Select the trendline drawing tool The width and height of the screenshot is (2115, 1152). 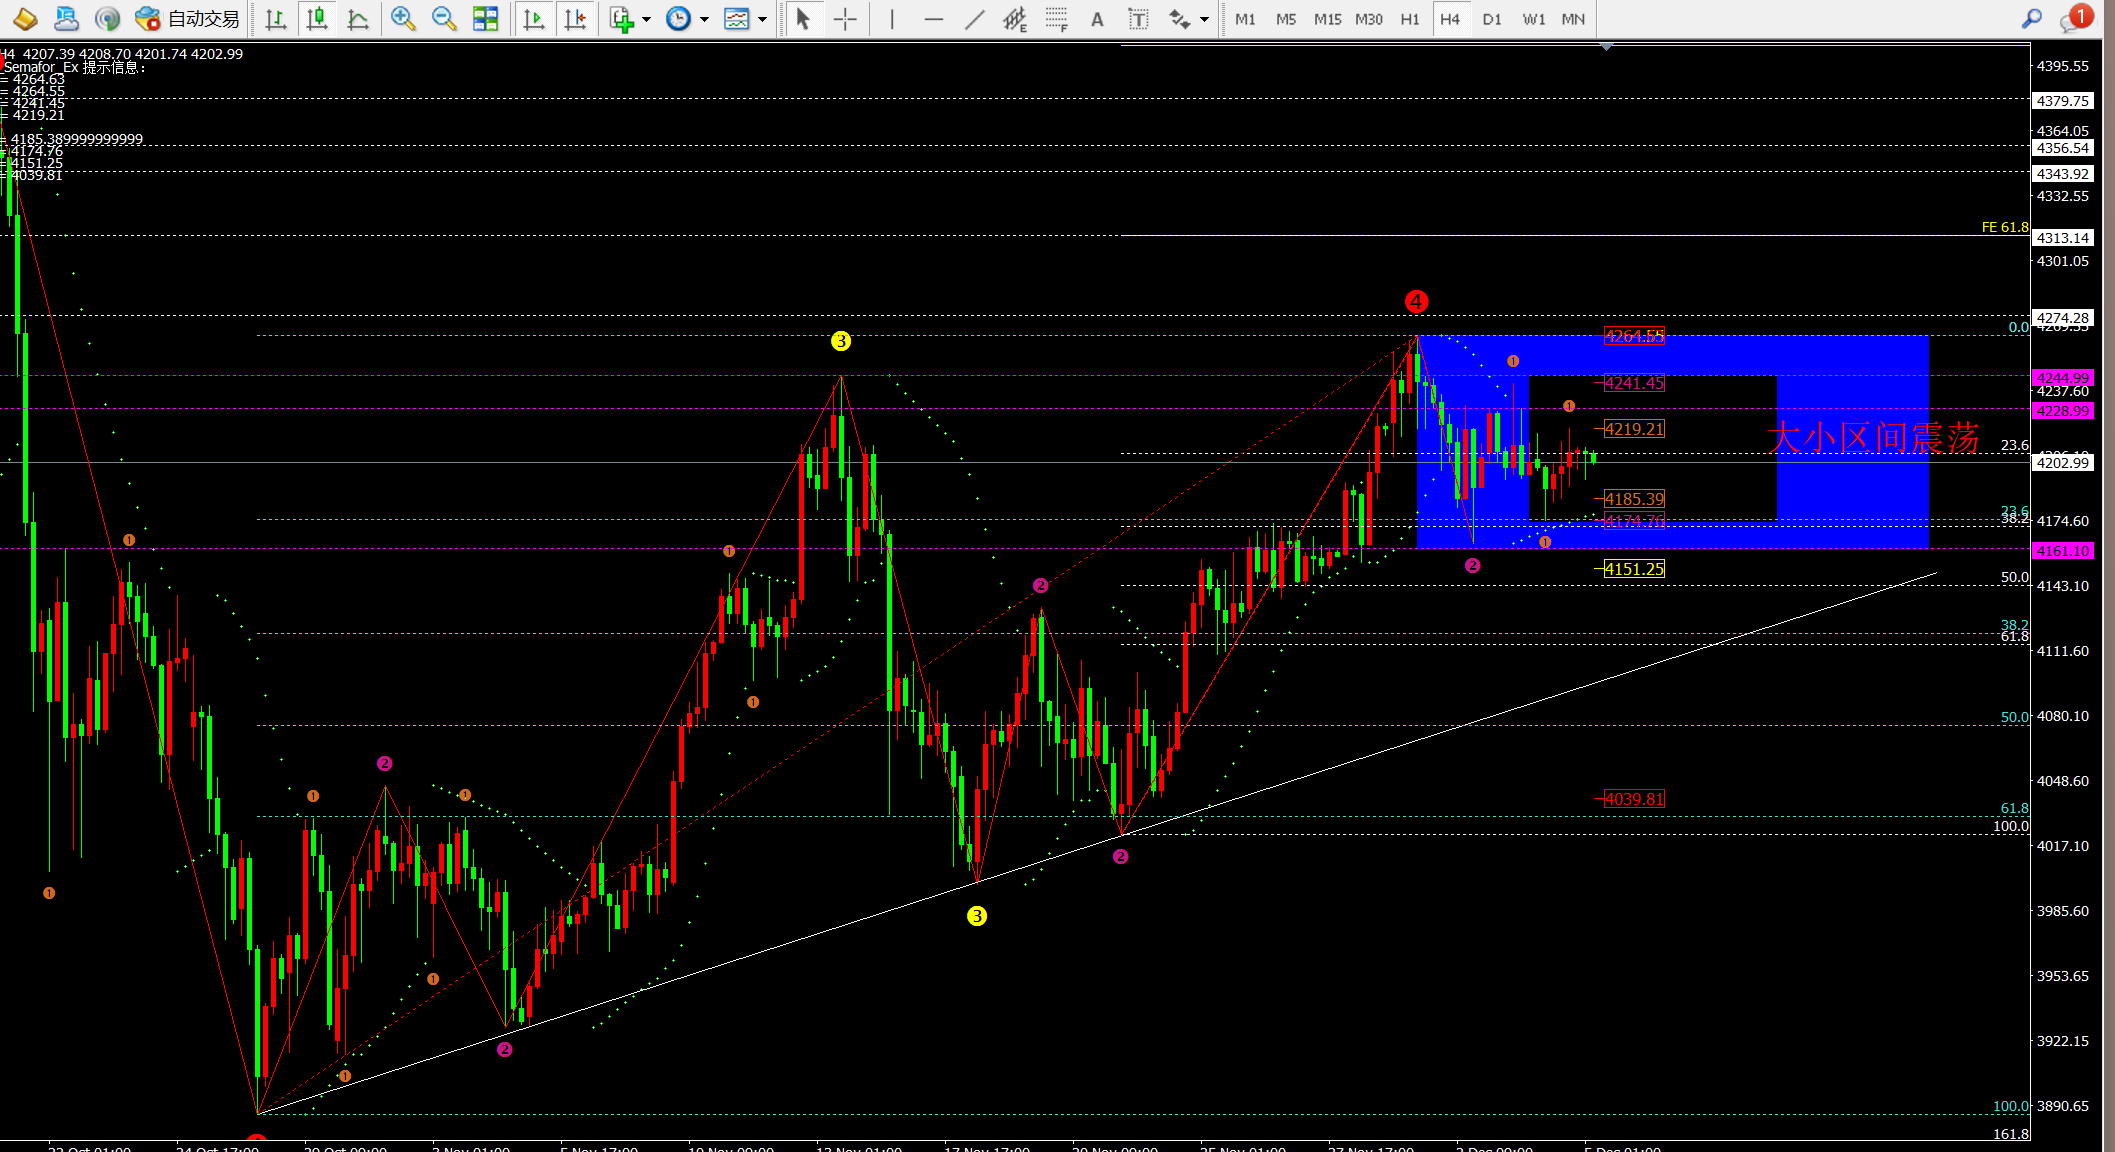(x=974, y=19)
